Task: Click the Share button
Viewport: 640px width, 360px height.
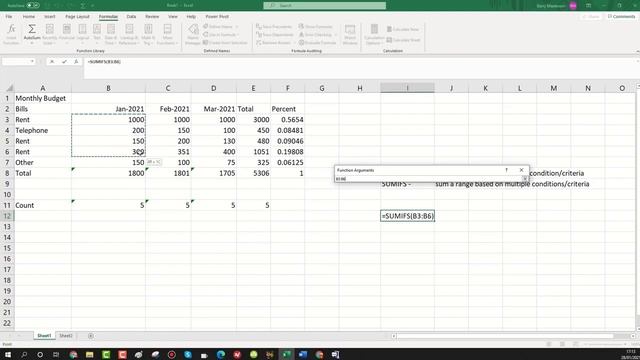Action: [591, 16]
